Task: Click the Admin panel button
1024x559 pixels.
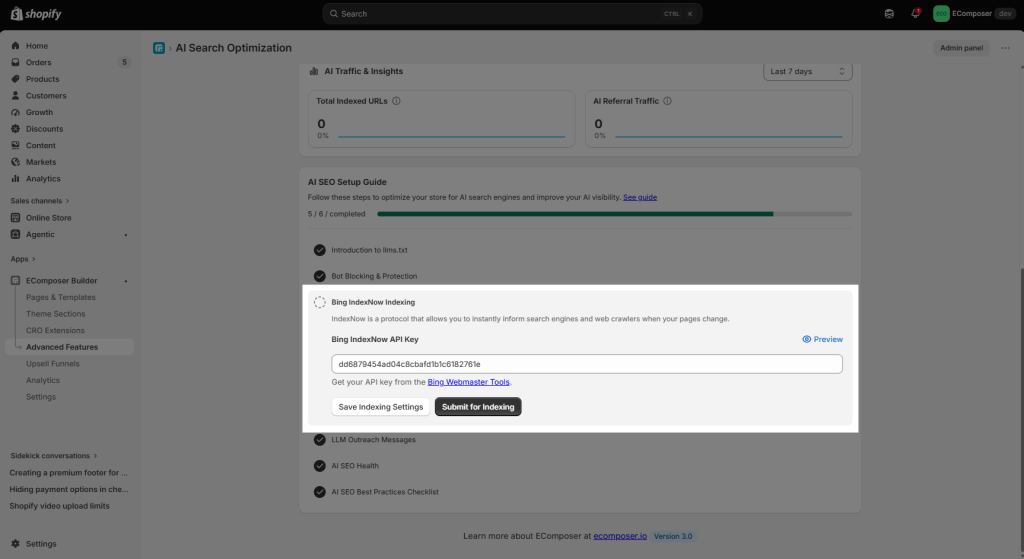Action: (x=961, y=48)
